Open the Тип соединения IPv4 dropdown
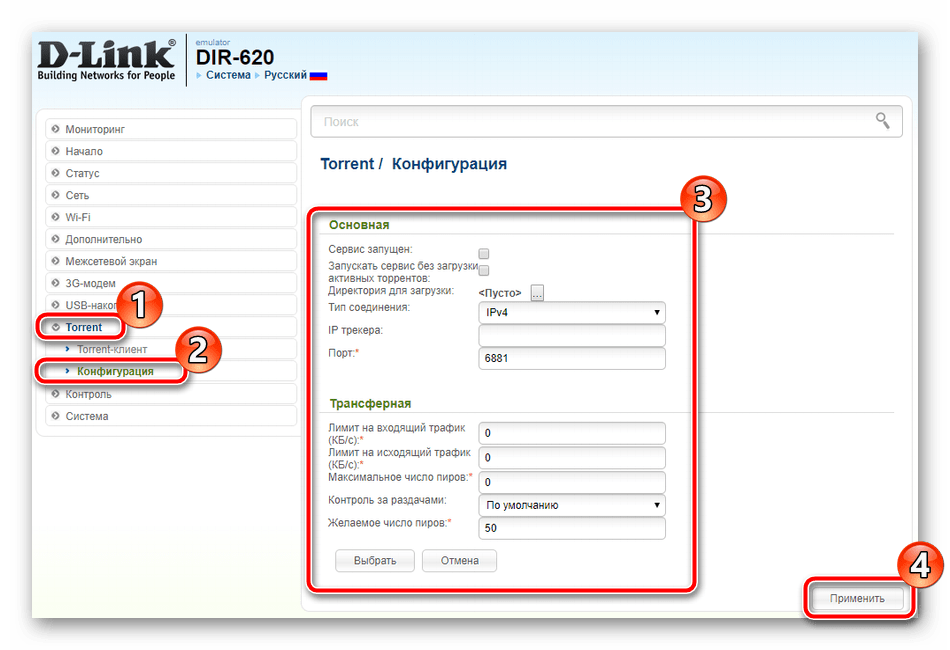 (x=572, y=313)
